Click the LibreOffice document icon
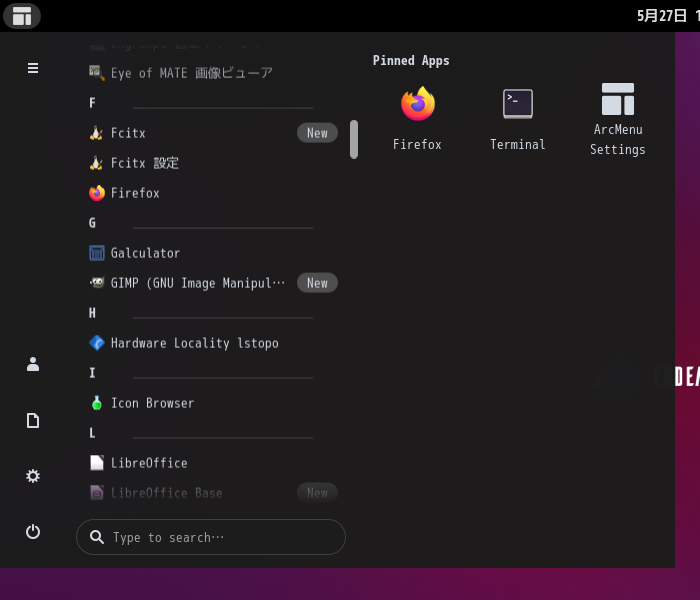 96,462
